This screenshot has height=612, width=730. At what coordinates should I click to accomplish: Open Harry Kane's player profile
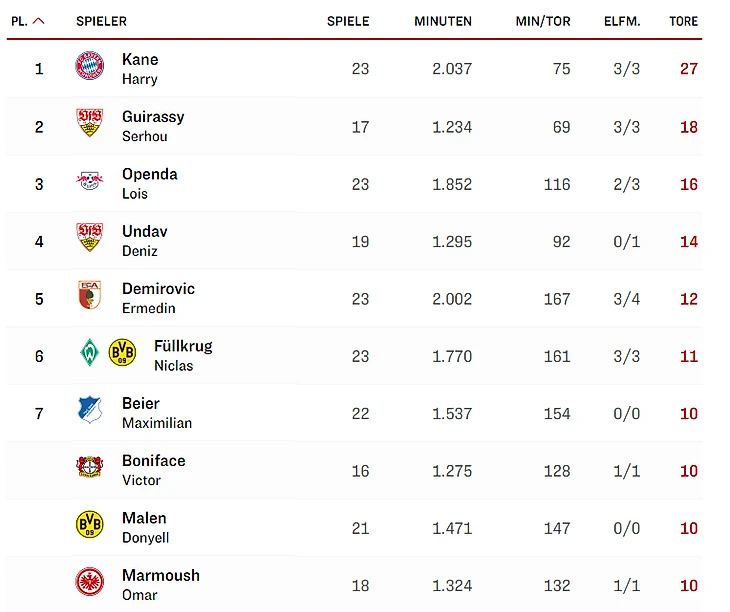[x=140, y=68]
